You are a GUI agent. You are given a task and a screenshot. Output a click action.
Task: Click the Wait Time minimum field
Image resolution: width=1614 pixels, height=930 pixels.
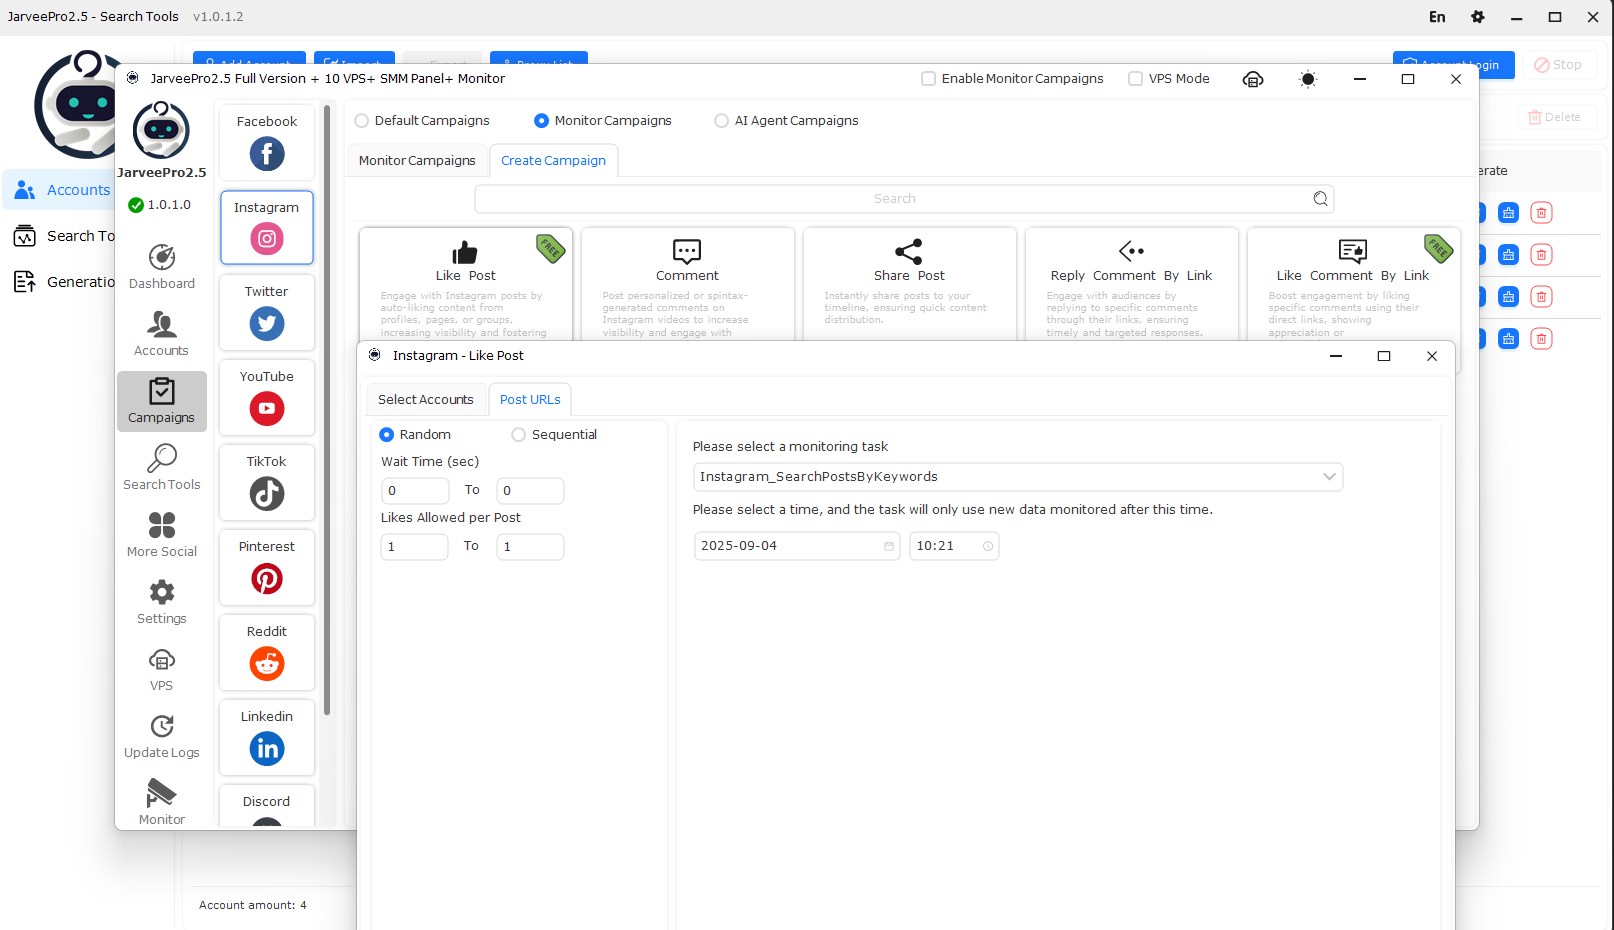point(415,491)
